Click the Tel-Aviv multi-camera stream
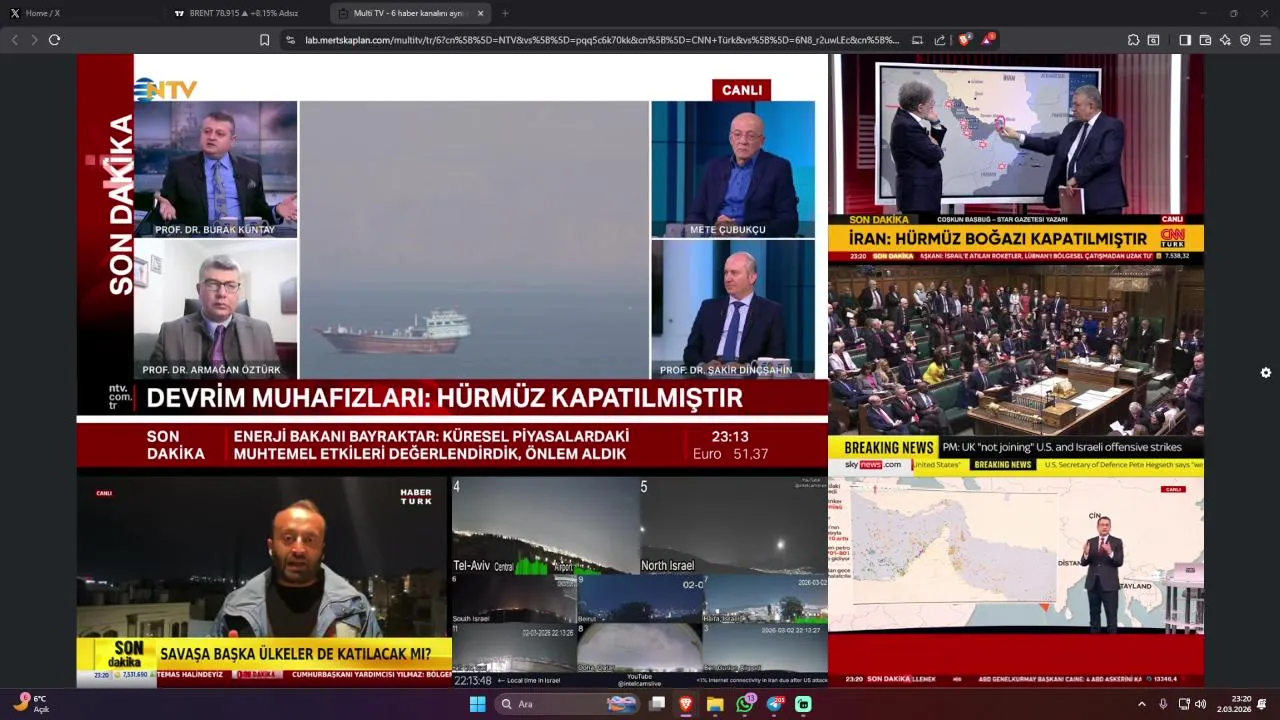Screen dimensions: 1280x720 [x=640, y=582]
